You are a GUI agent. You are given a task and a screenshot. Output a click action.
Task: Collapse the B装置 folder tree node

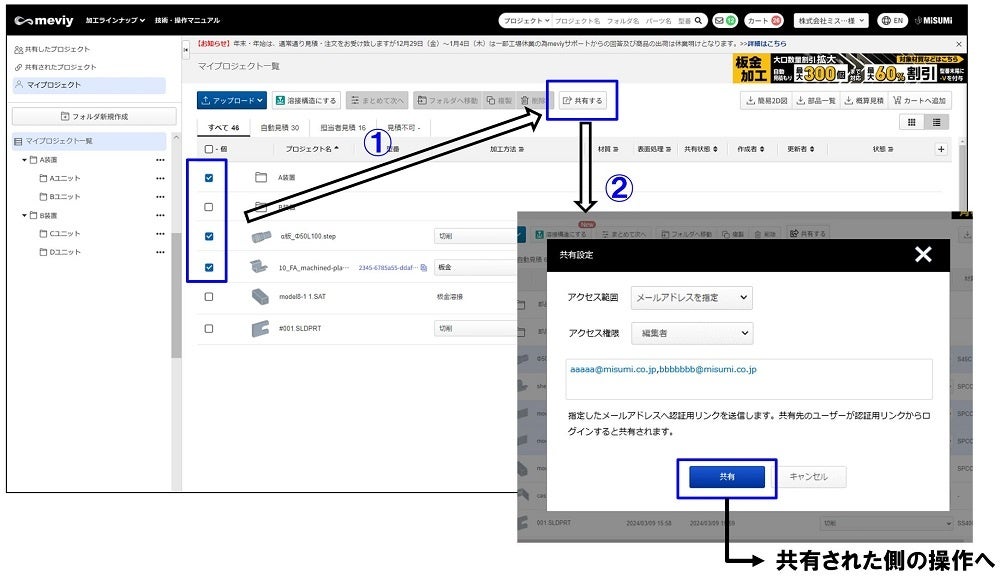(24, 215)
